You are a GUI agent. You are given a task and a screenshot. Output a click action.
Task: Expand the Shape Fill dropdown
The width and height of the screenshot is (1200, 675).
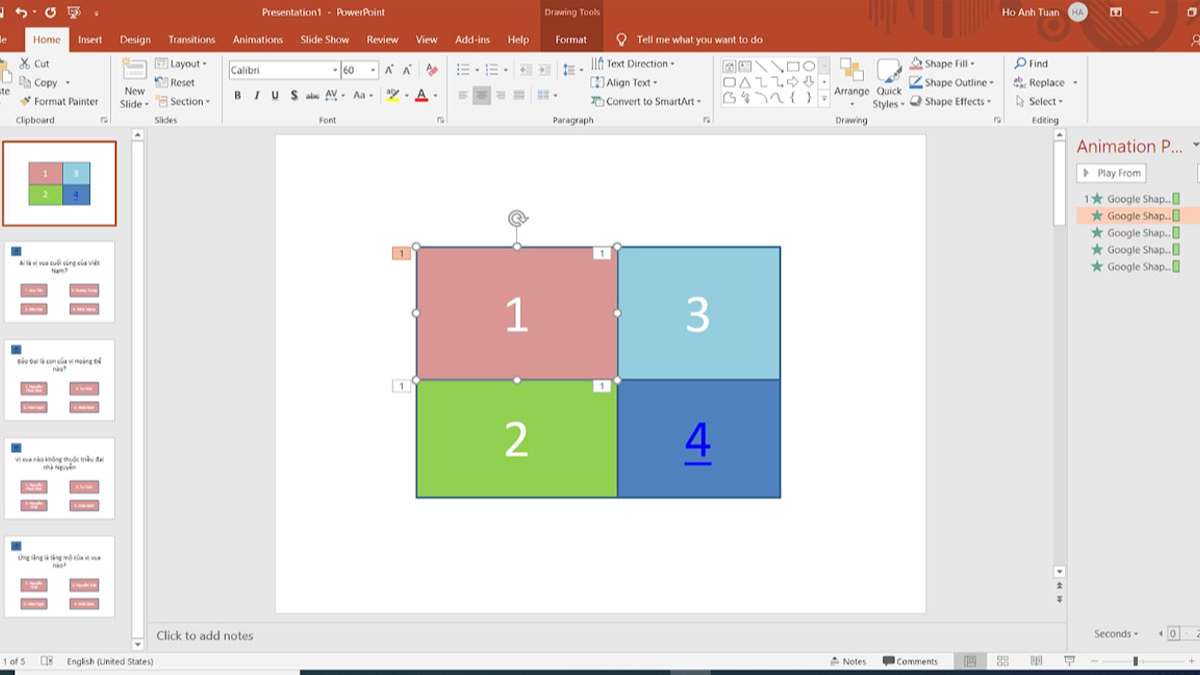click(942, 63)
